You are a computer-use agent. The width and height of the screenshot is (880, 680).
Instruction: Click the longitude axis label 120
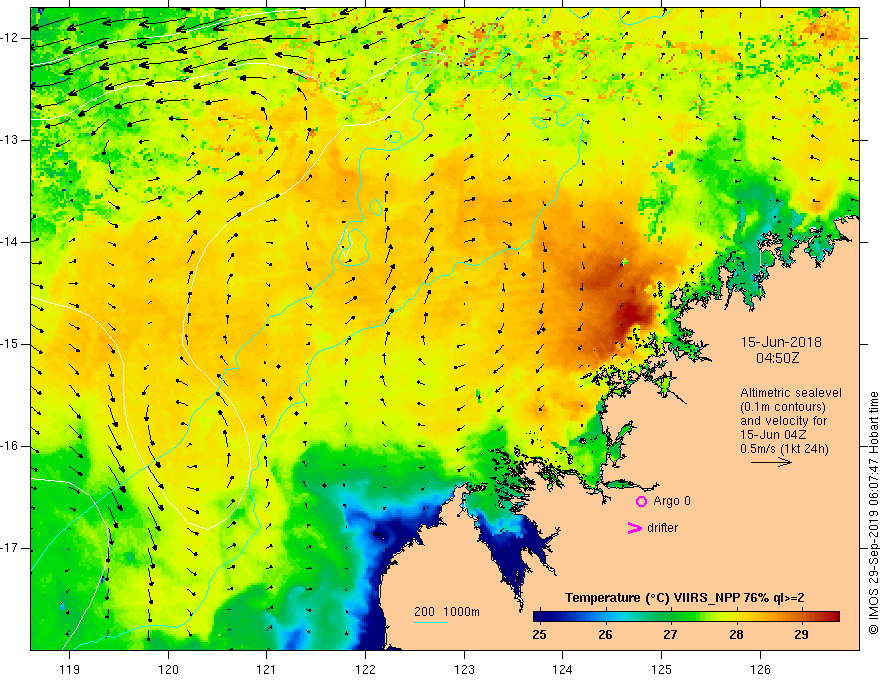[168, 669]
